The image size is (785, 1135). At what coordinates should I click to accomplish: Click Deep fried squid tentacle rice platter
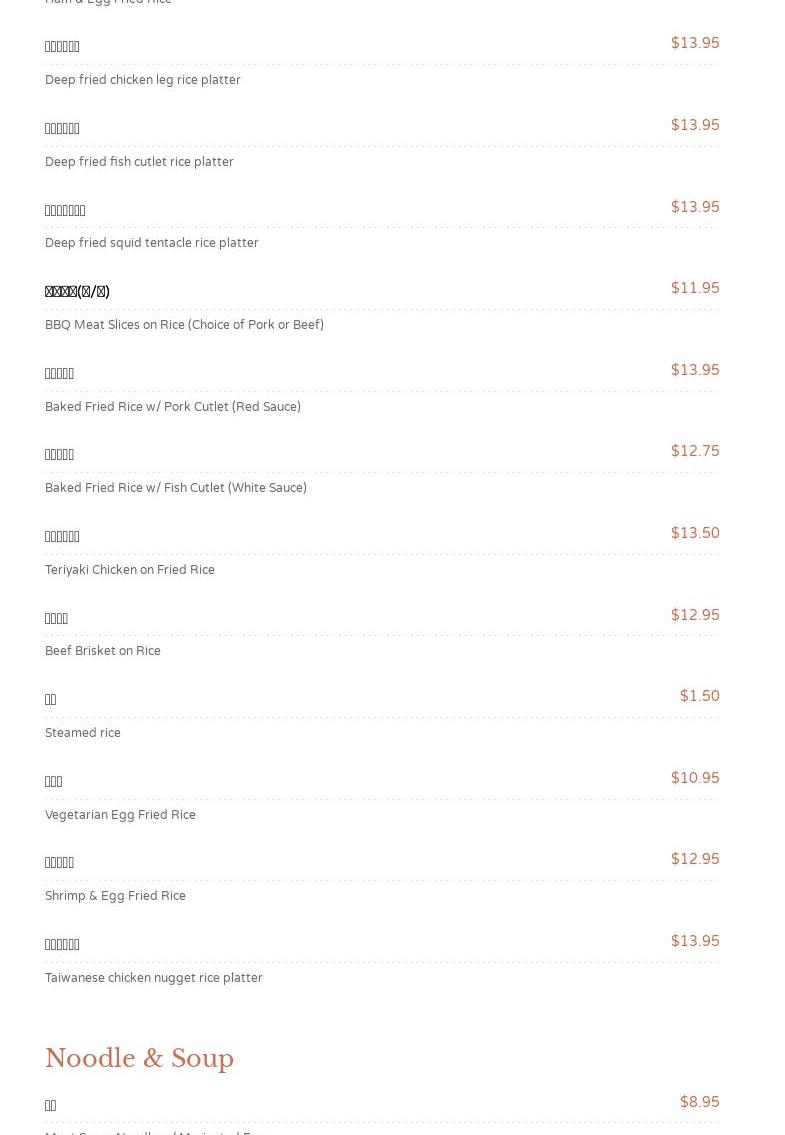pos(151,243)
